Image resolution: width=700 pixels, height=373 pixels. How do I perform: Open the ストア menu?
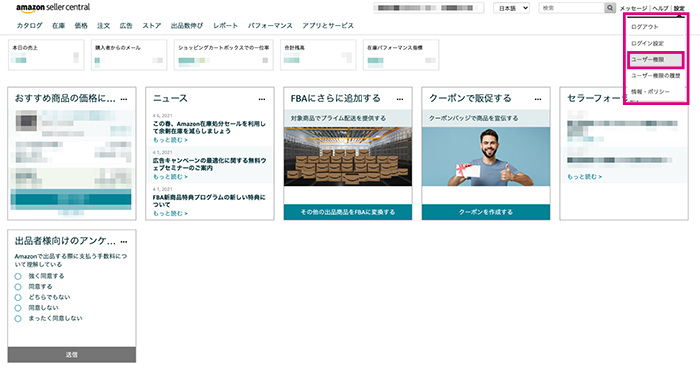coord(152,25)
